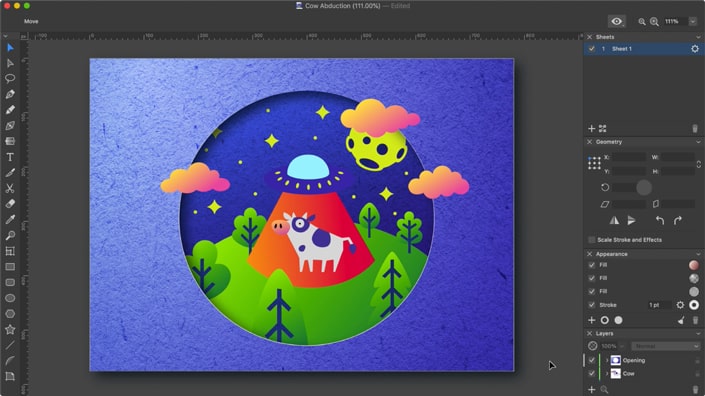This screenshot has height=396, width=705.
Task: Click the rotation angle dial
Action: pyautogui.click(x=644, y=187)
